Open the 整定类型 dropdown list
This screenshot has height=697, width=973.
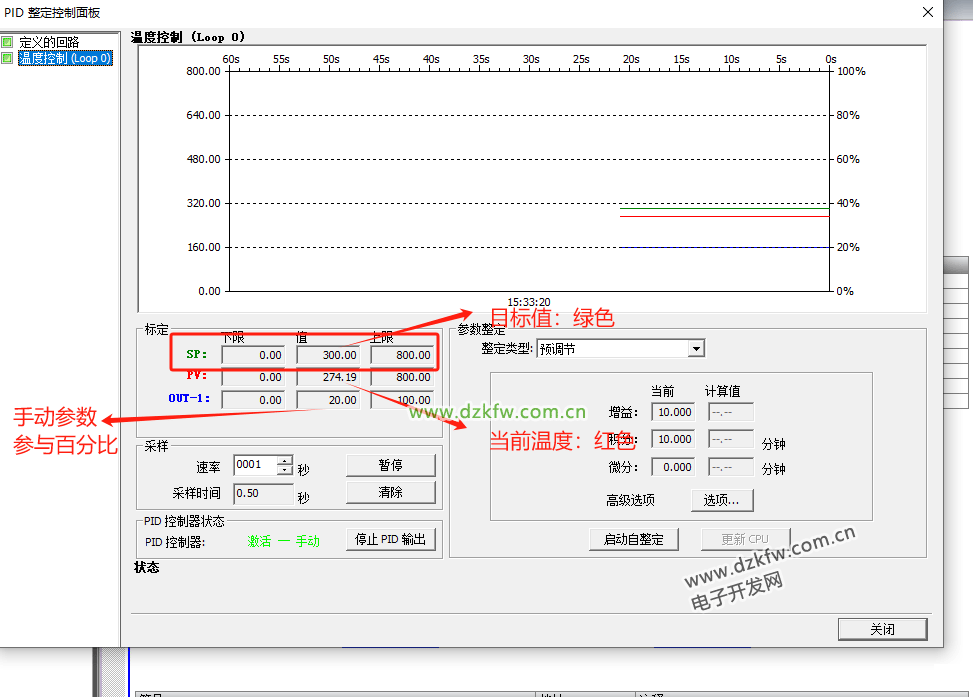pyautogui.click(x=696, y=349)
